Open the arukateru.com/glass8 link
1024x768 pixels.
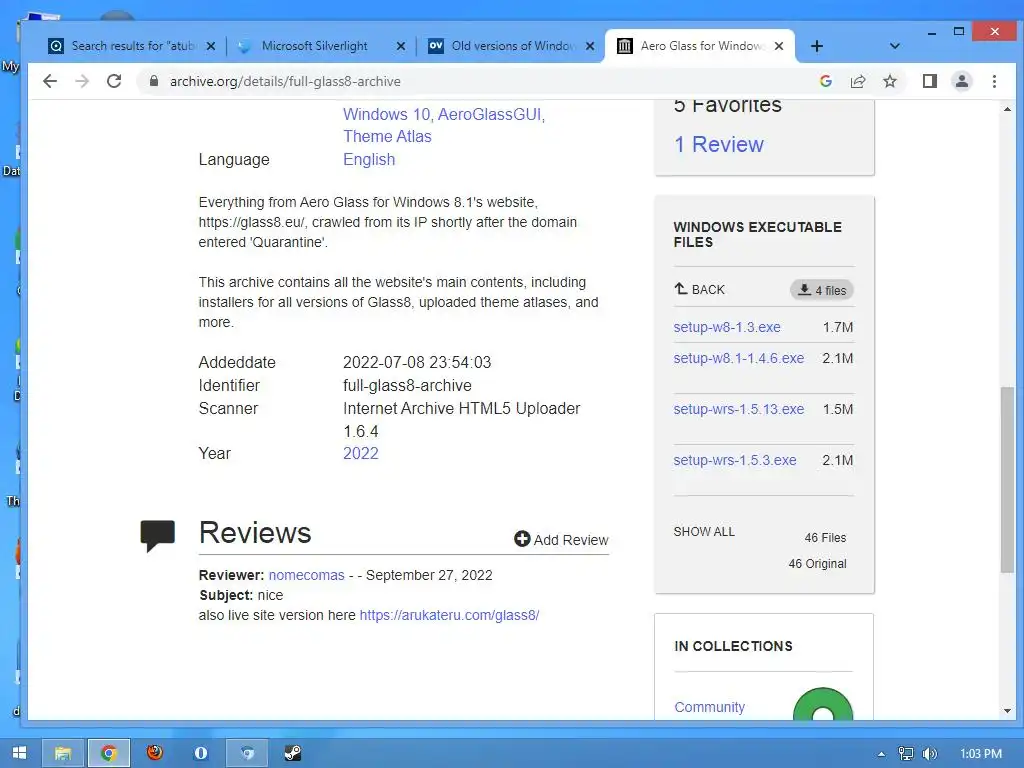449,615
